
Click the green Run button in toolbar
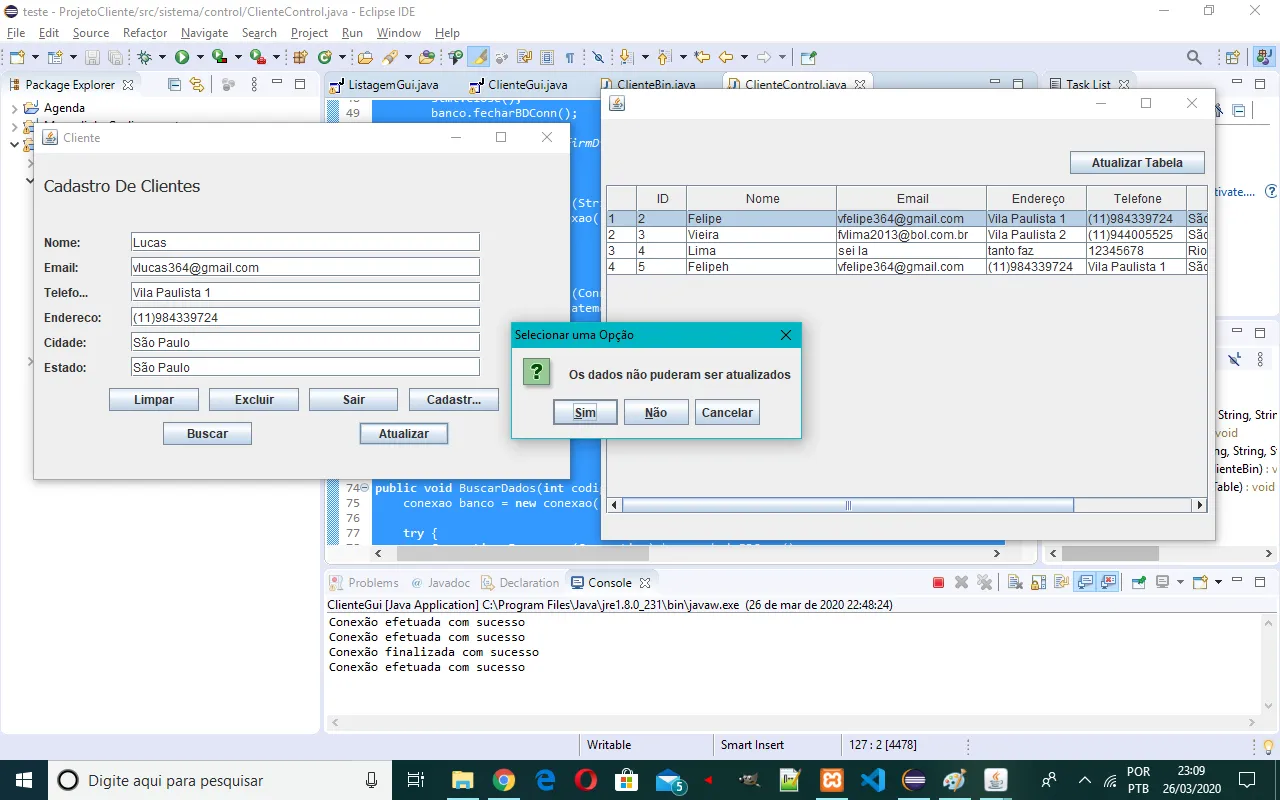182,58
